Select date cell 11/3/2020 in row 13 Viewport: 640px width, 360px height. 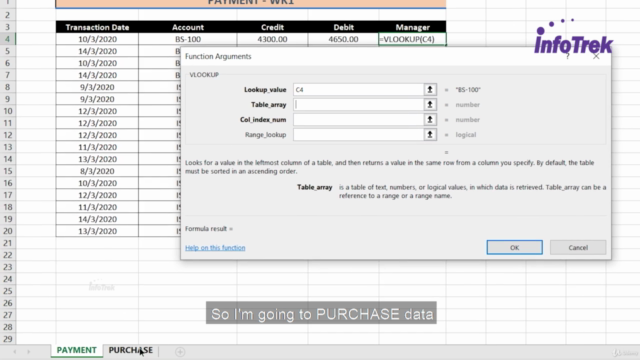[97, 147]
